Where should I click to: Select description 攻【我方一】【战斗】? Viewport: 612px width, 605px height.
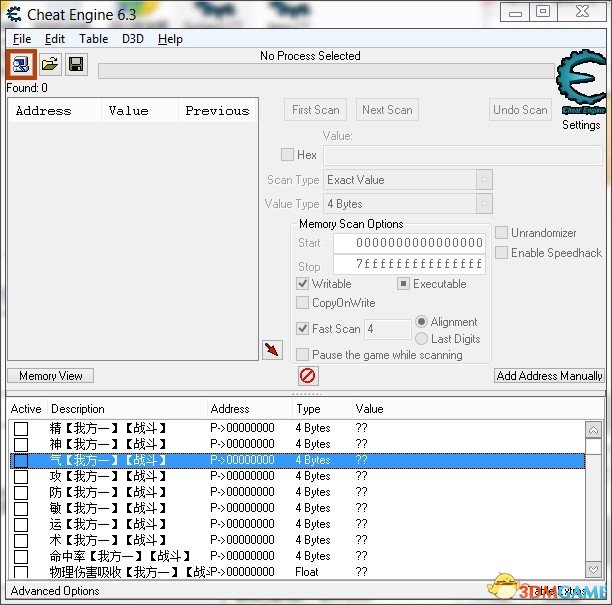[108, 476]
